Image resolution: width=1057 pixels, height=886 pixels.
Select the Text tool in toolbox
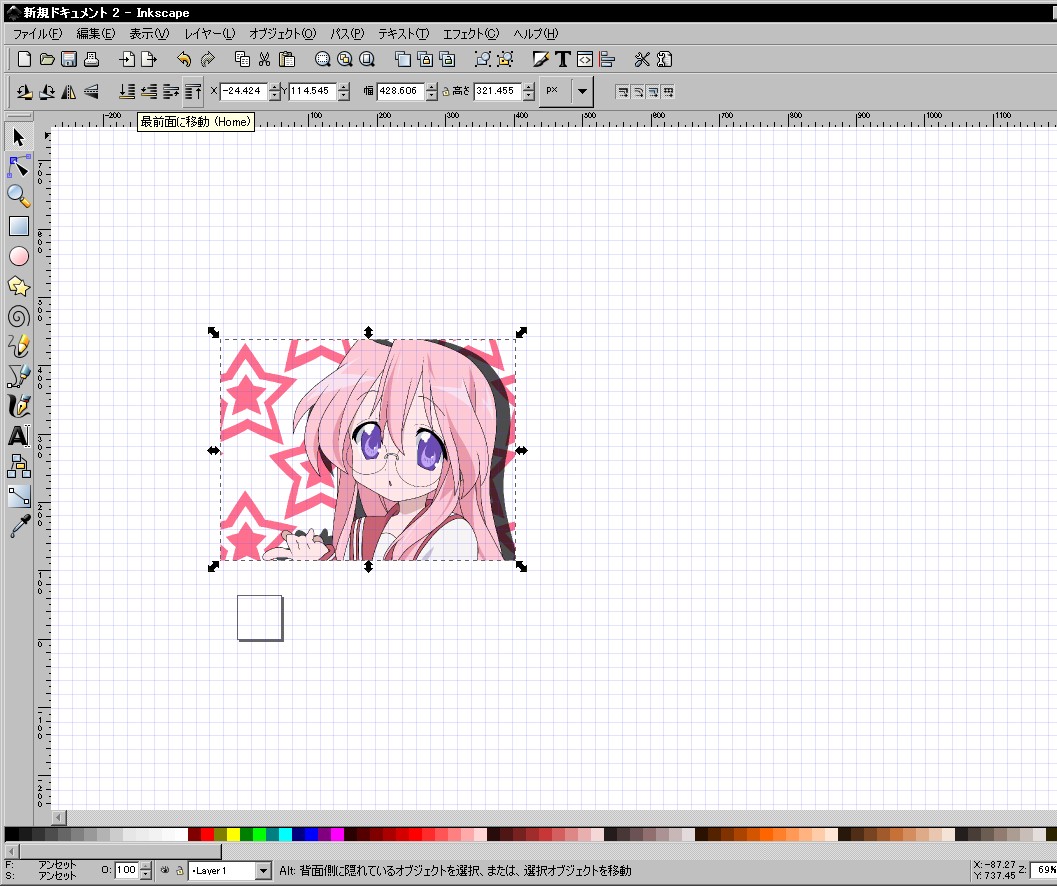pos(18,436)
